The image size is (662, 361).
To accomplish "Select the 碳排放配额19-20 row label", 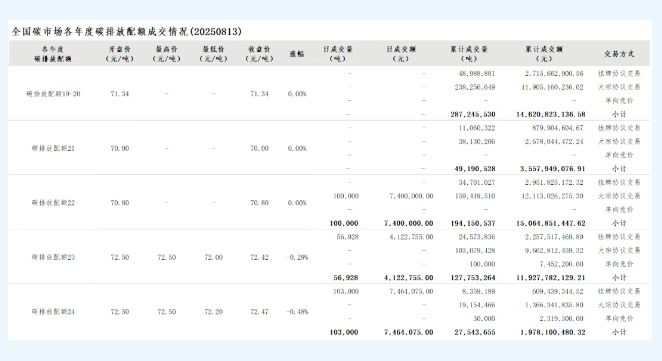I will [x=53, y=94].
